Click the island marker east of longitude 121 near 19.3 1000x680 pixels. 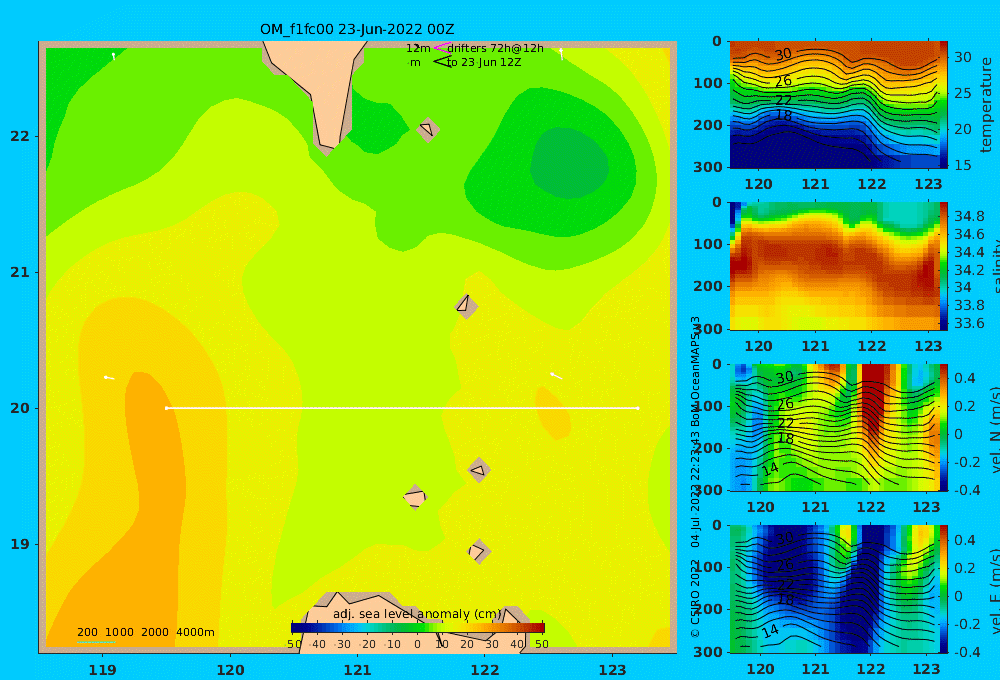click(x=415, y=497)
